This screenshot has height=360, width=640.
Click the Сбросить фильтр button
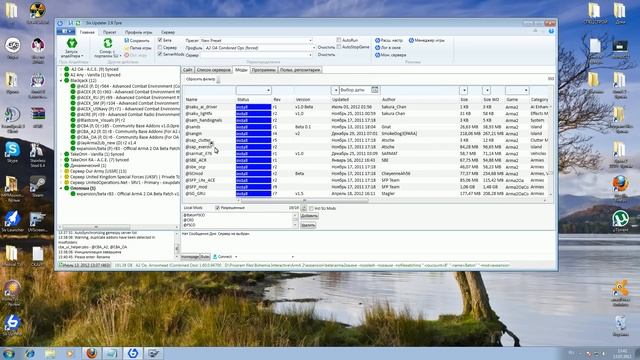200,79
